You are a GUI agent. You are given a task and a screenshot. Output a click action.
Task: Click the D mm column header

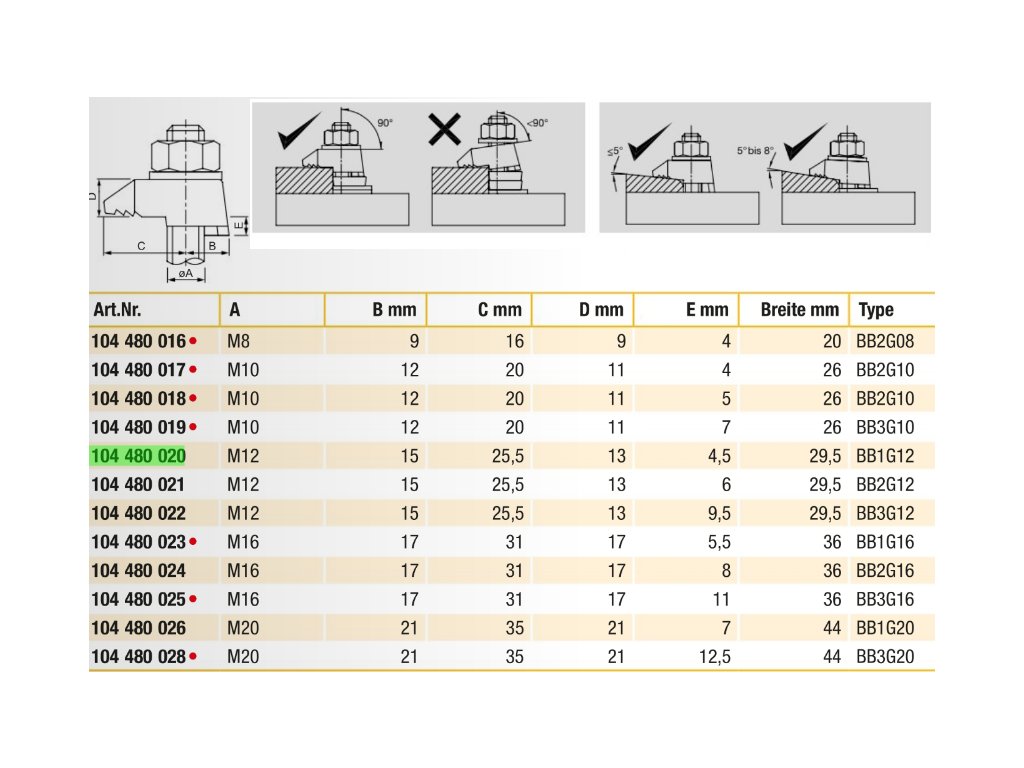click(601, 310)
